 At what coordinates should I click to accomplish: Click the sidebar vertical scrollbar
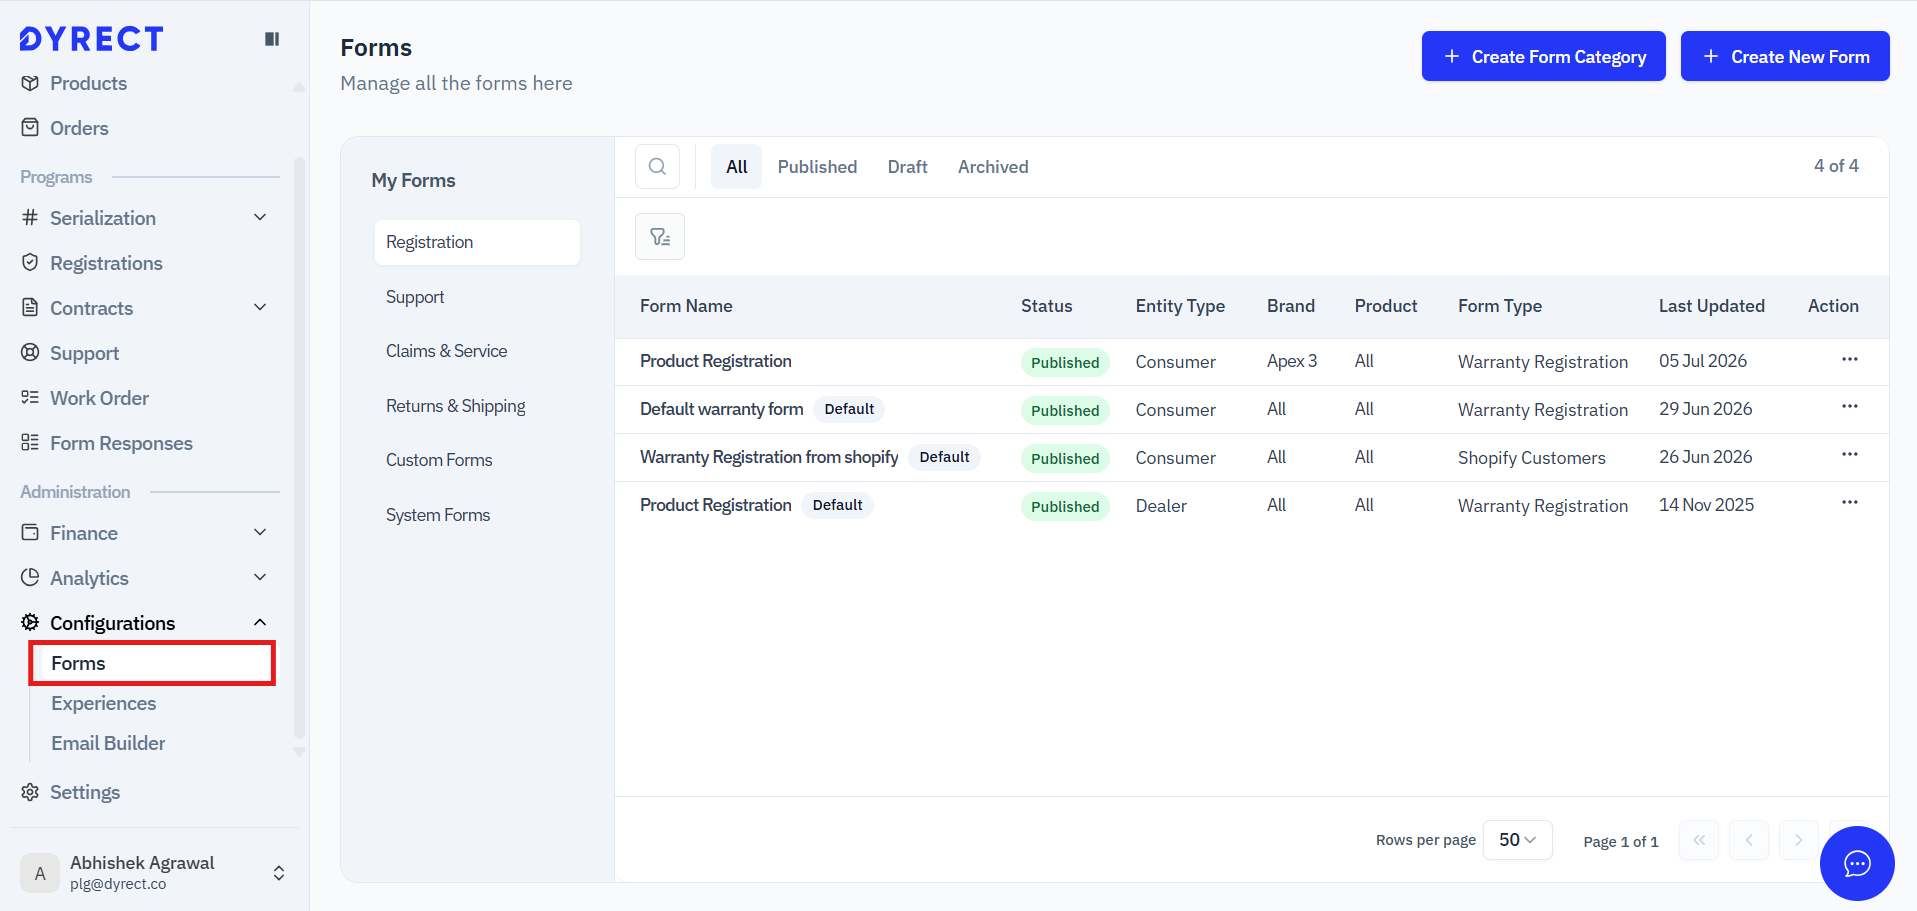[x=299, y=447]
